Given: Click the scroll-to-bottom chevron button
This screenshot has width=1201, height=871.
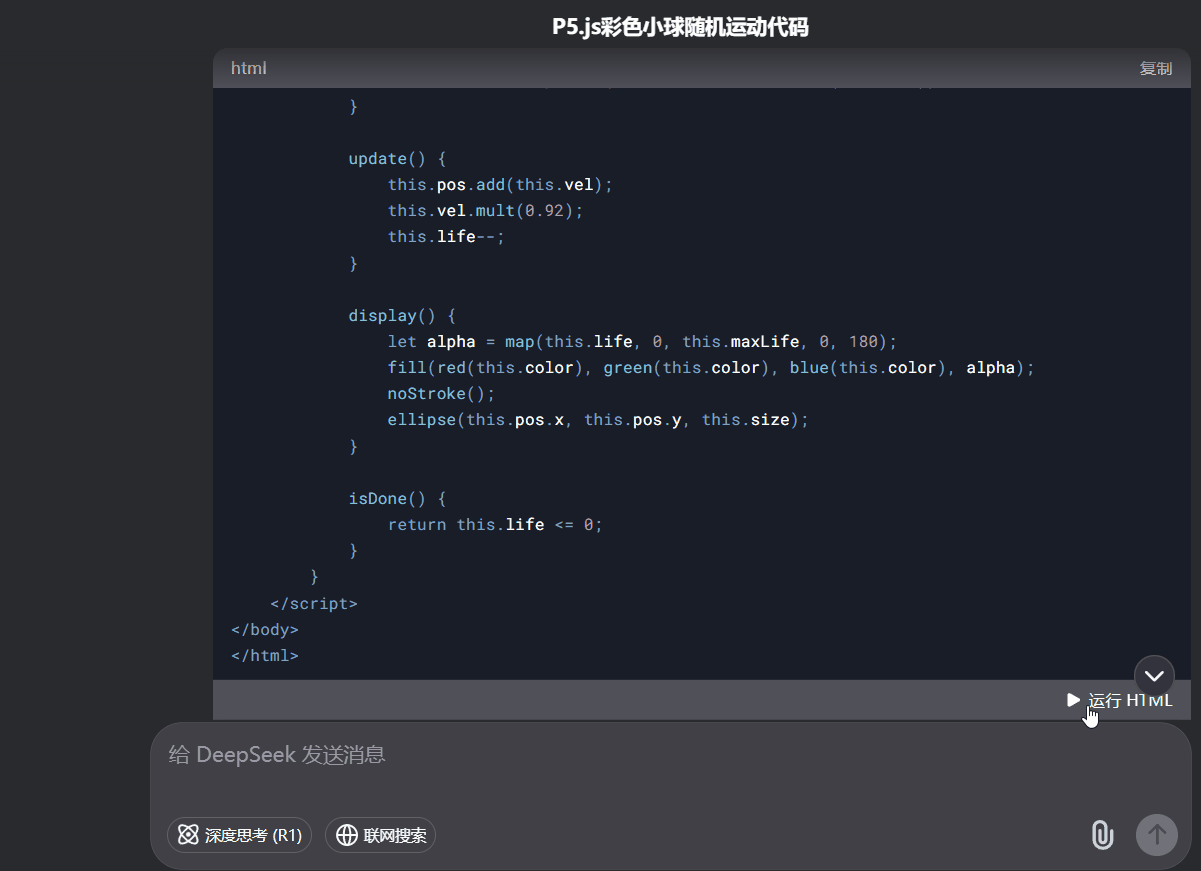Looking at the screenshot, I should pos(1154,676).
